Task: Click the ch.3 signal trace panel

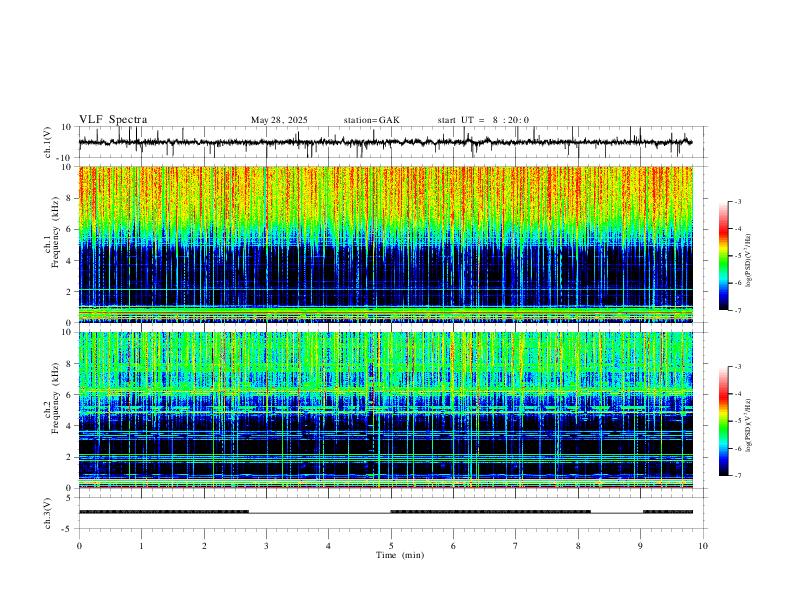Action: (391, 513)
